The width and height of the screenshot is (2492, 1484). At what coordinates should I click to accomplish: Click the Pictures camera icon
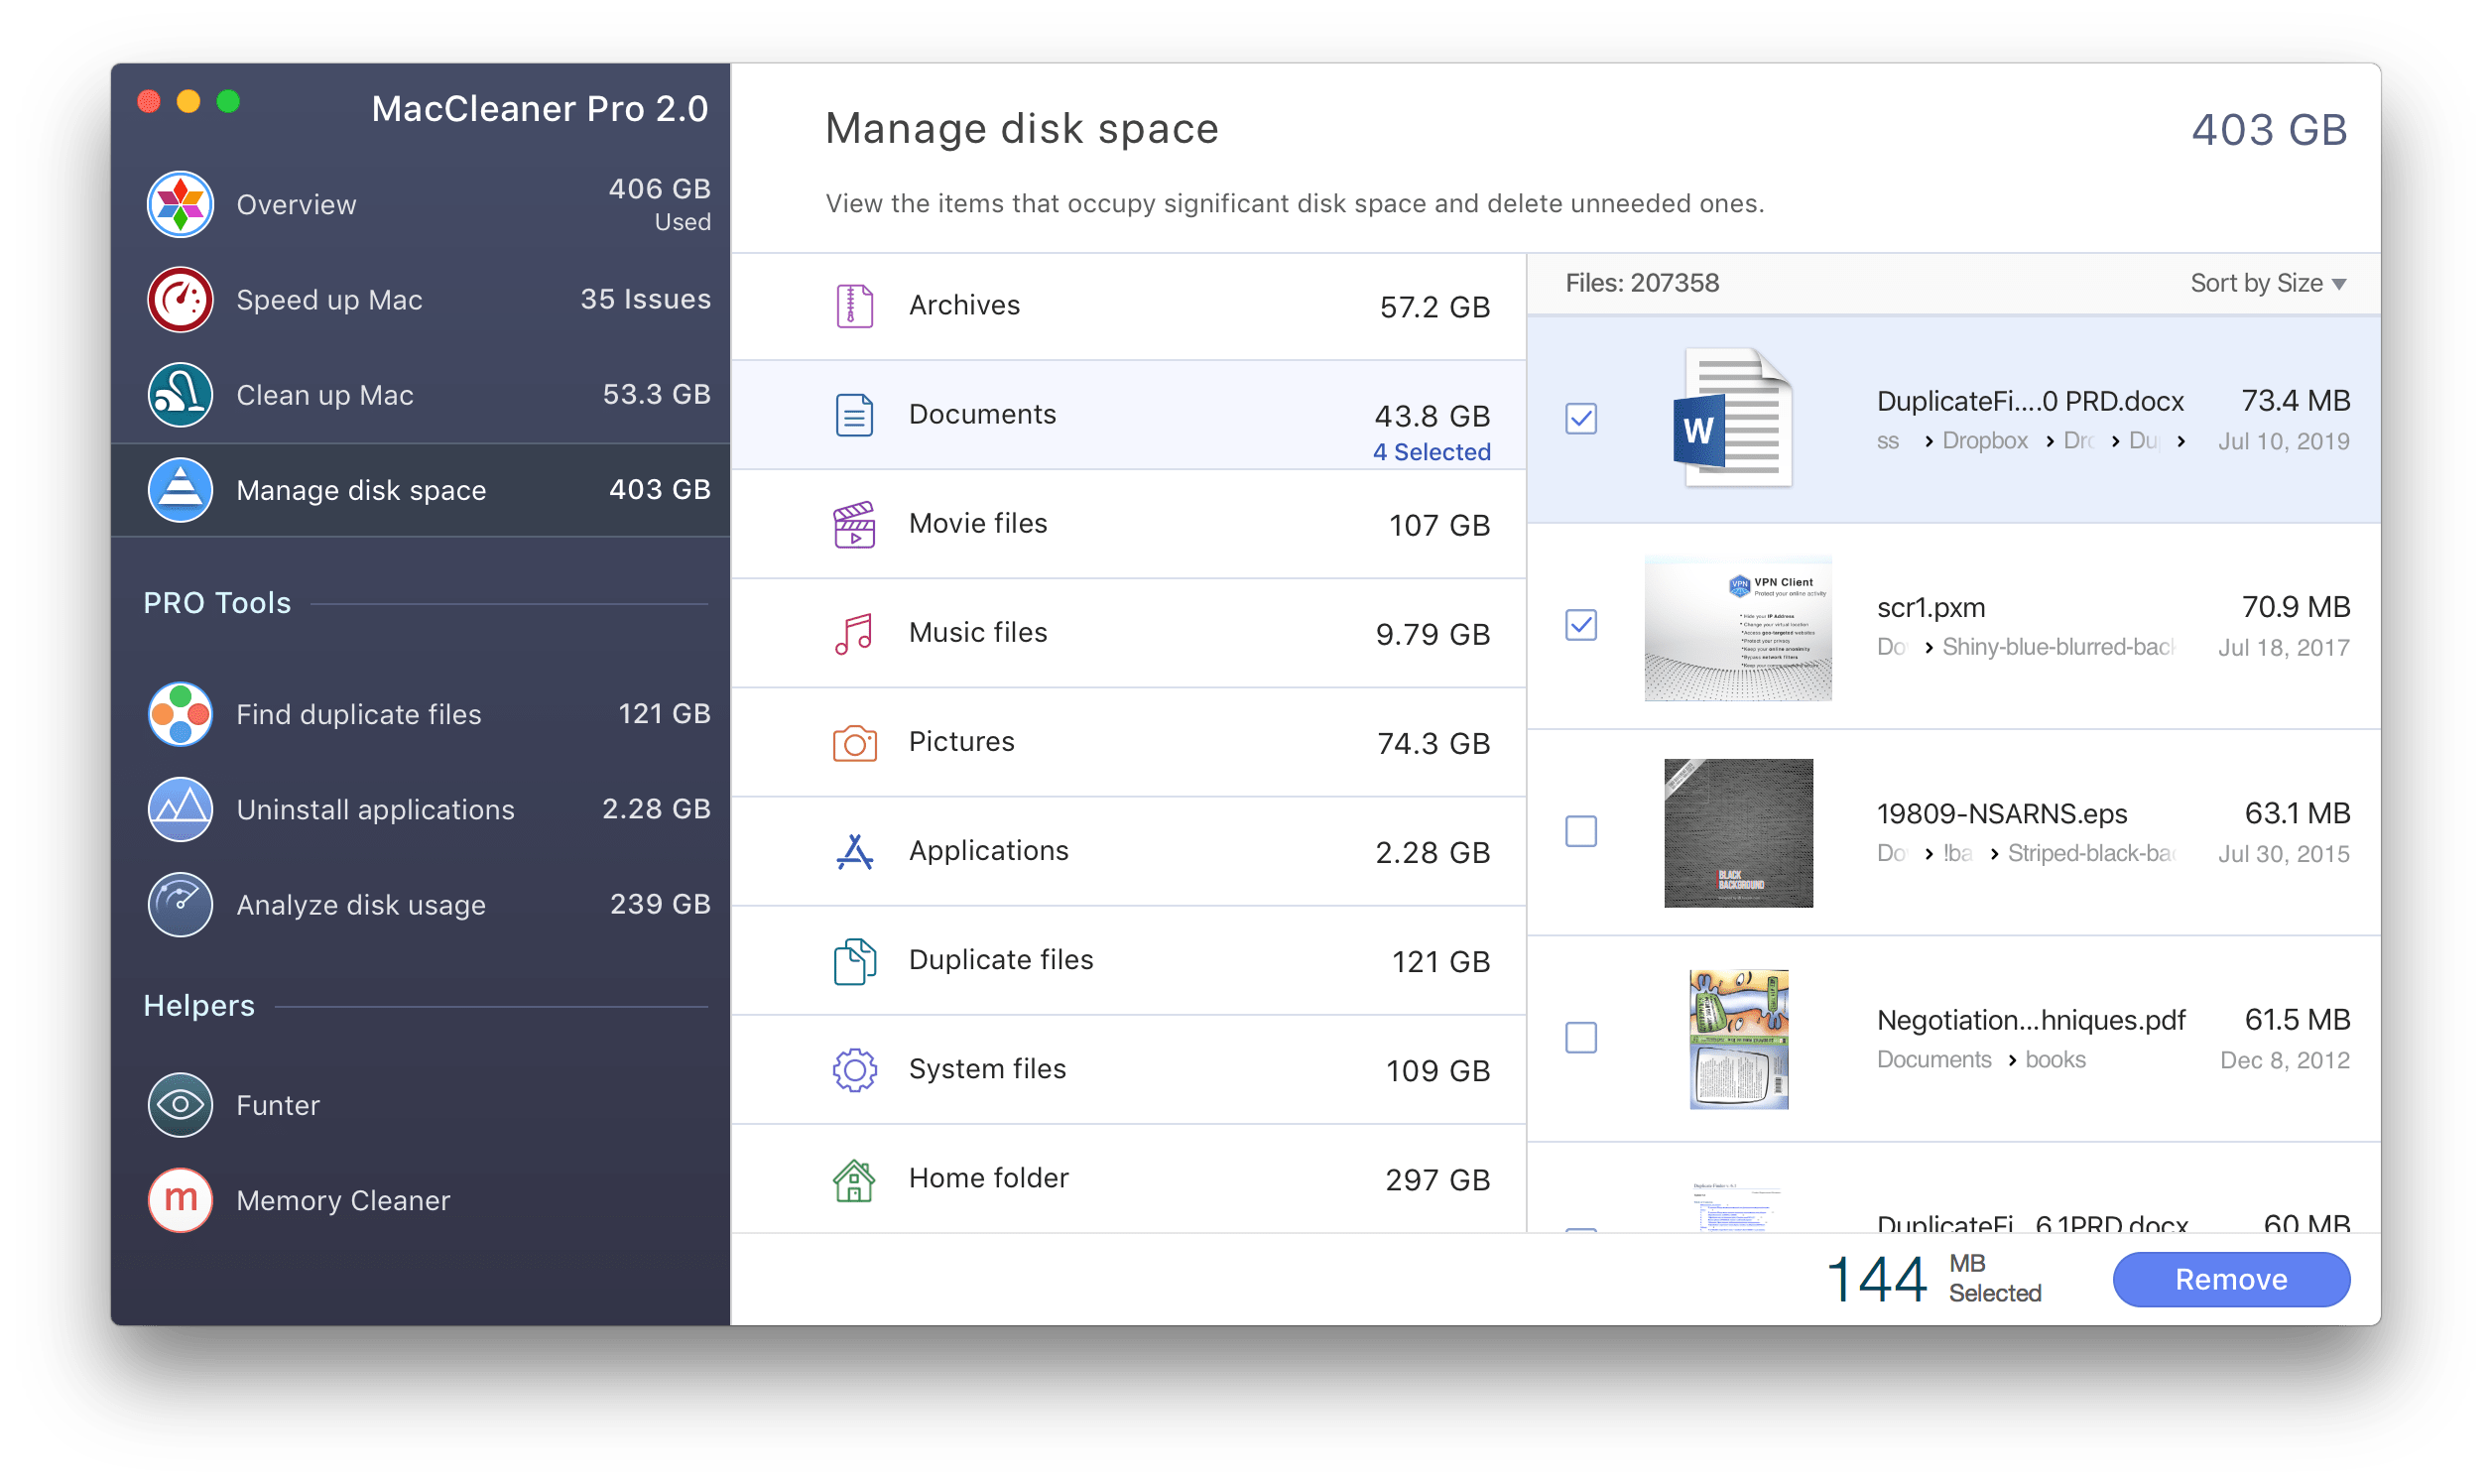click(x=854, y=743)
